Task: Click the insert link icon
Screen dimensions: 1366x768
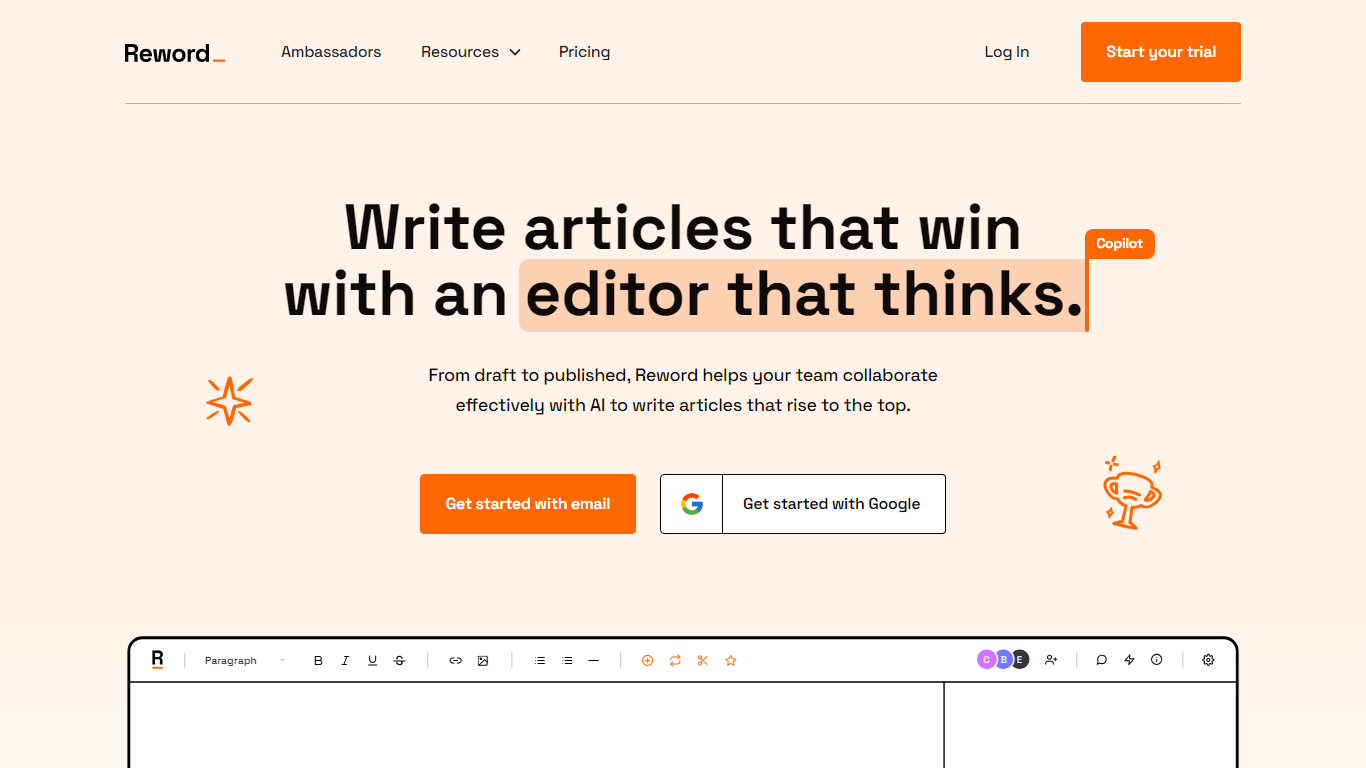Action: tap(455, 661)
